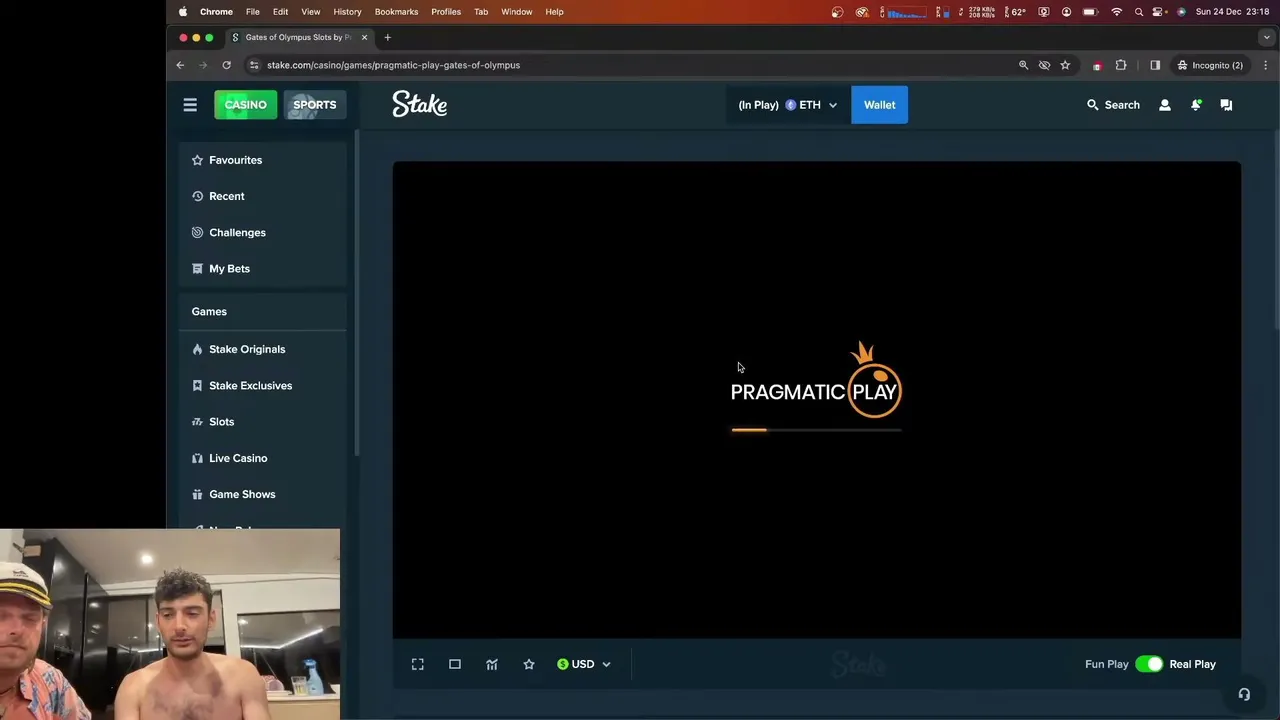Open live stats chart icon

click(x=492, y=664)
